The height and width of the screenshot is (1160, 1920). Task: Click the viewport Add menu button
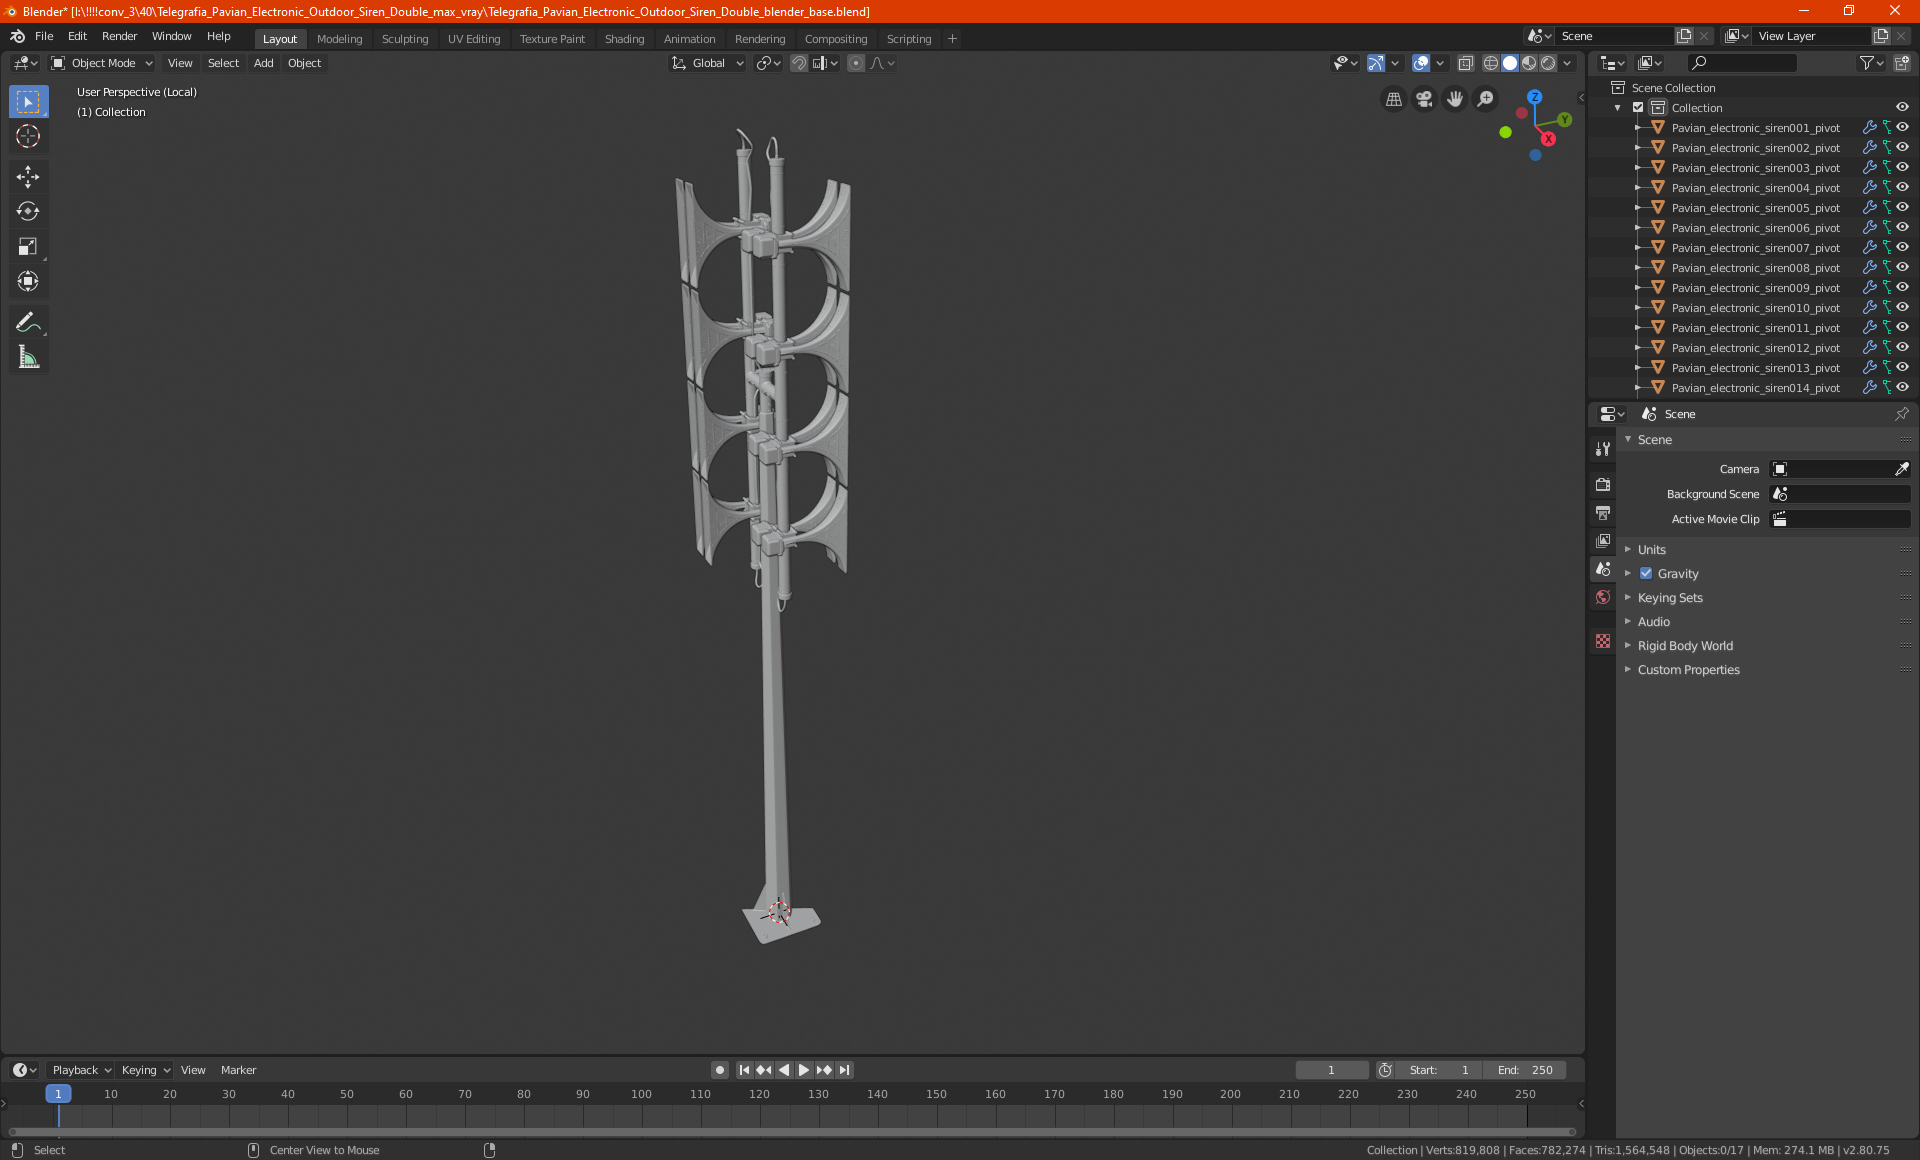263,63
